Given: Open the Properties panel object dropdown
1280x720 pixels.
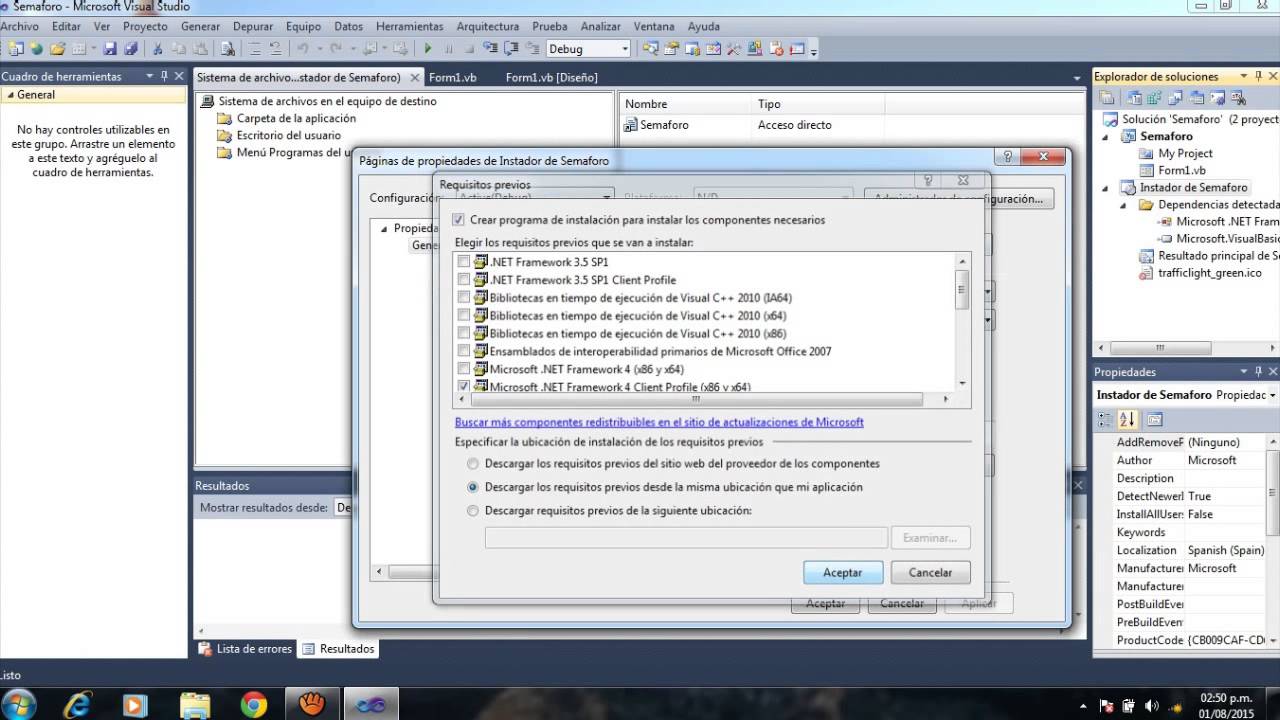Looking at the screenshot, I should click(x=1271, y=395).
